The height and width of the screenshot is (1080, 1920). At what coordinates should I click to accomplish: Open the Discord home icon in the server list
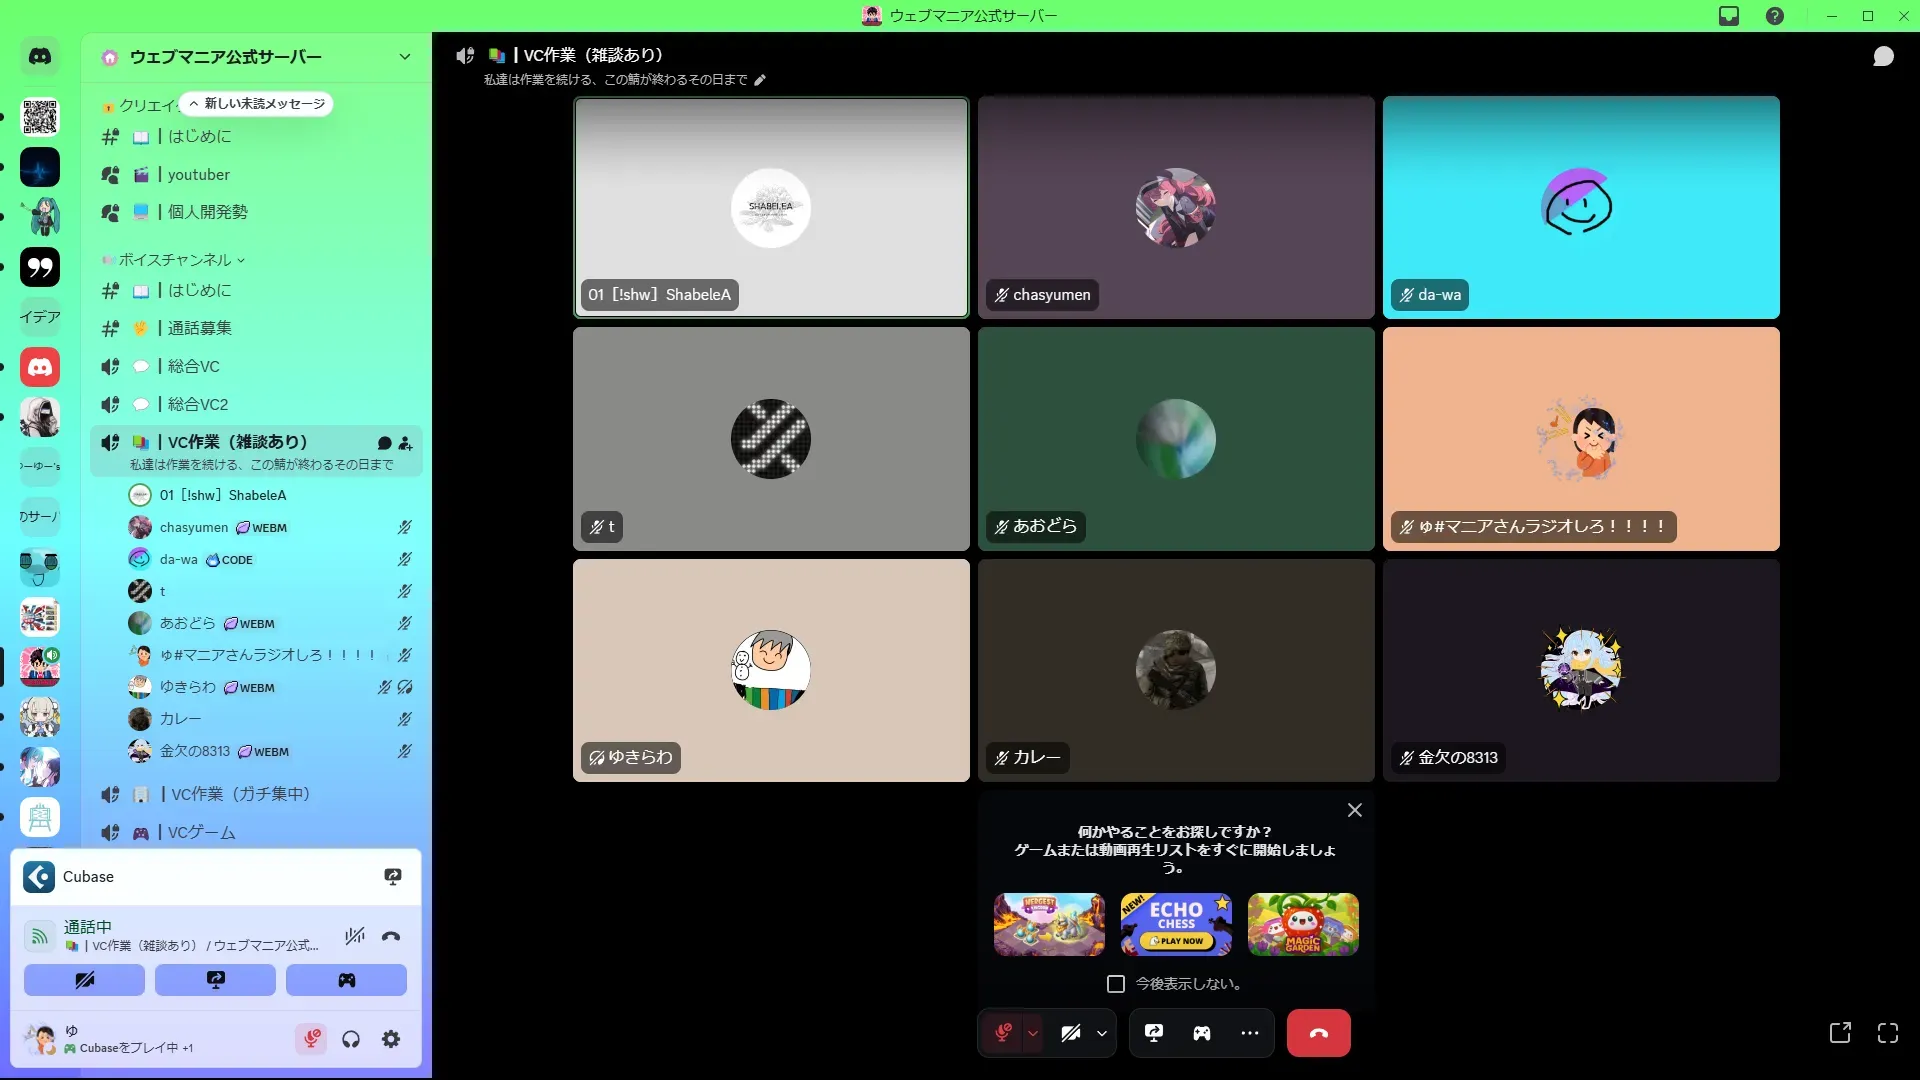tap(40, 57)
